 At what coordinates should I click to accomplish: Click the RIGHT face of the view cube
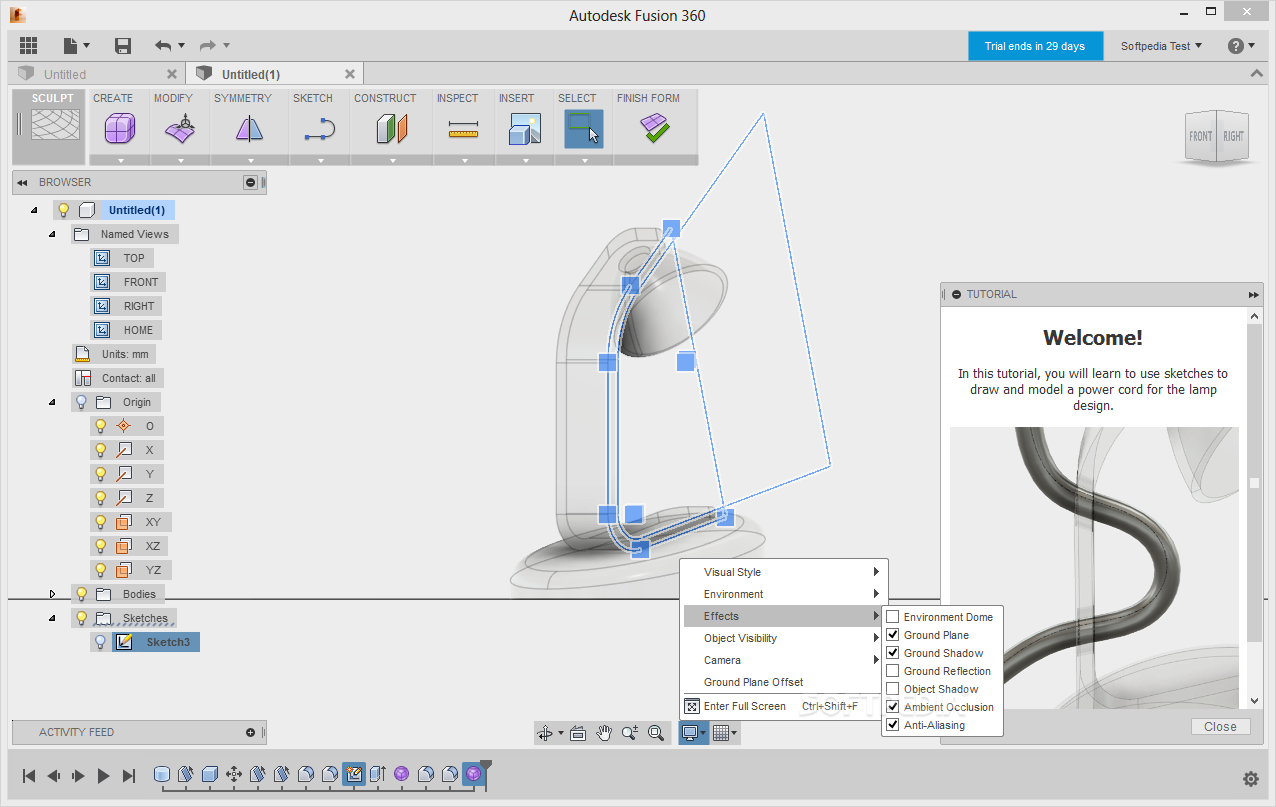click(1233, 136)
